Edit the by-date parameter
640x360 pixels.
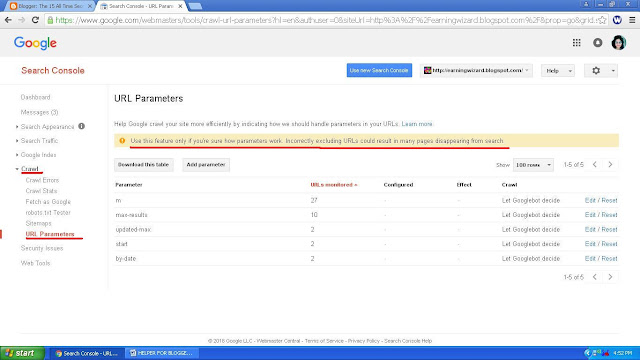[590, 258]
